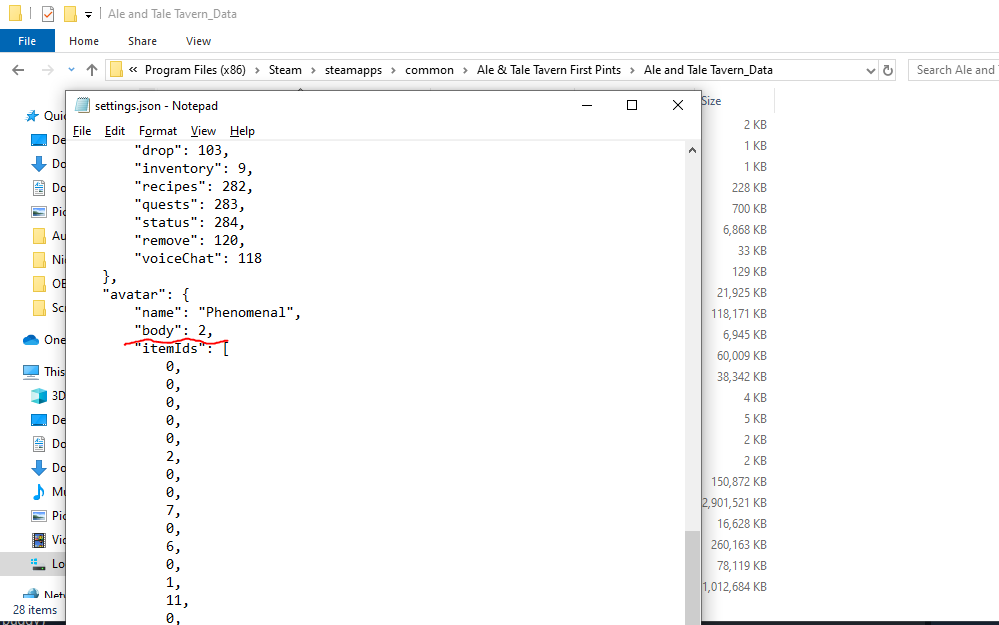Select Pictures icon under This PC
This screenshot has height=625, width=999.
tap(39, 515)
